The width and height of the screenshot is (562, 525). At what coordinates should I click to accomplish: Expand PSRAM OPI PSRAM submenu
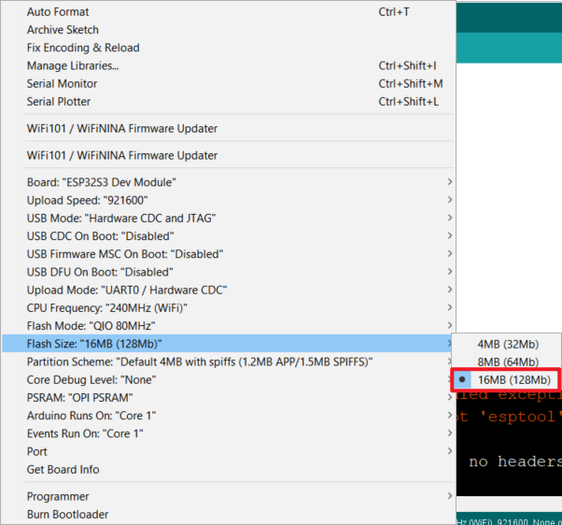click(x=229, y=397)
